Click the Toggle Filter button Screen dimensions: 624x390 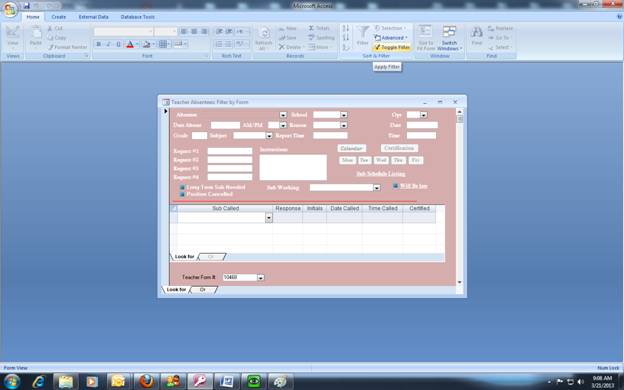pyautogui.click(x=392, y=47)
